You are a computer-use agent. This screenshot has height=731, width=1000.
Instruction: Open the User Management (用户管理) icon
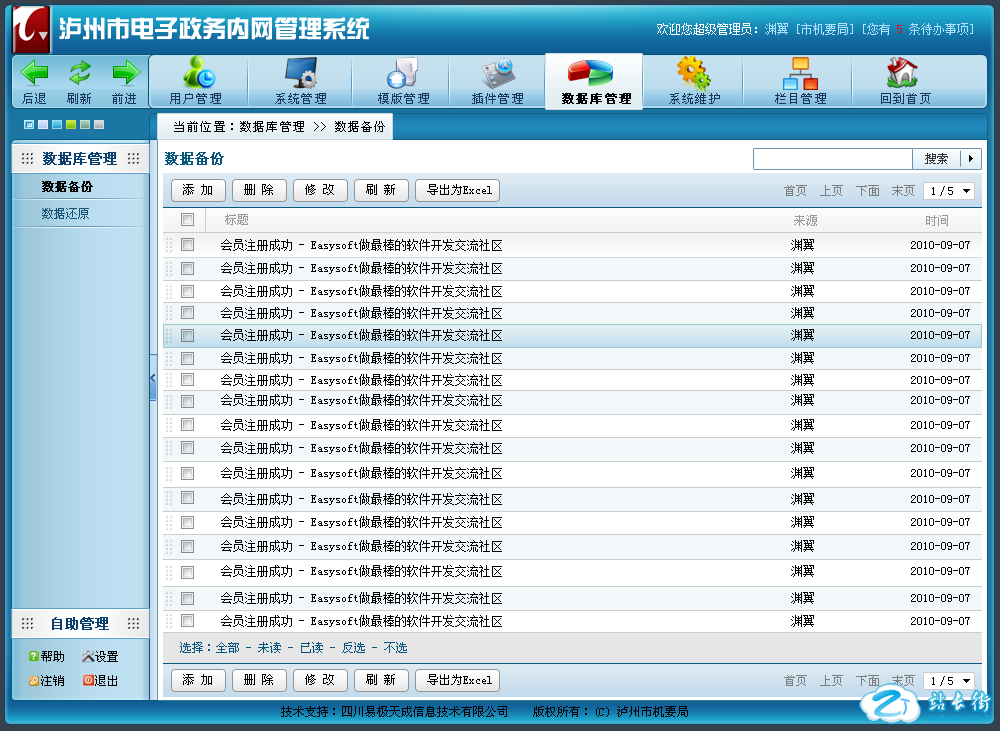tap(197, 73)
